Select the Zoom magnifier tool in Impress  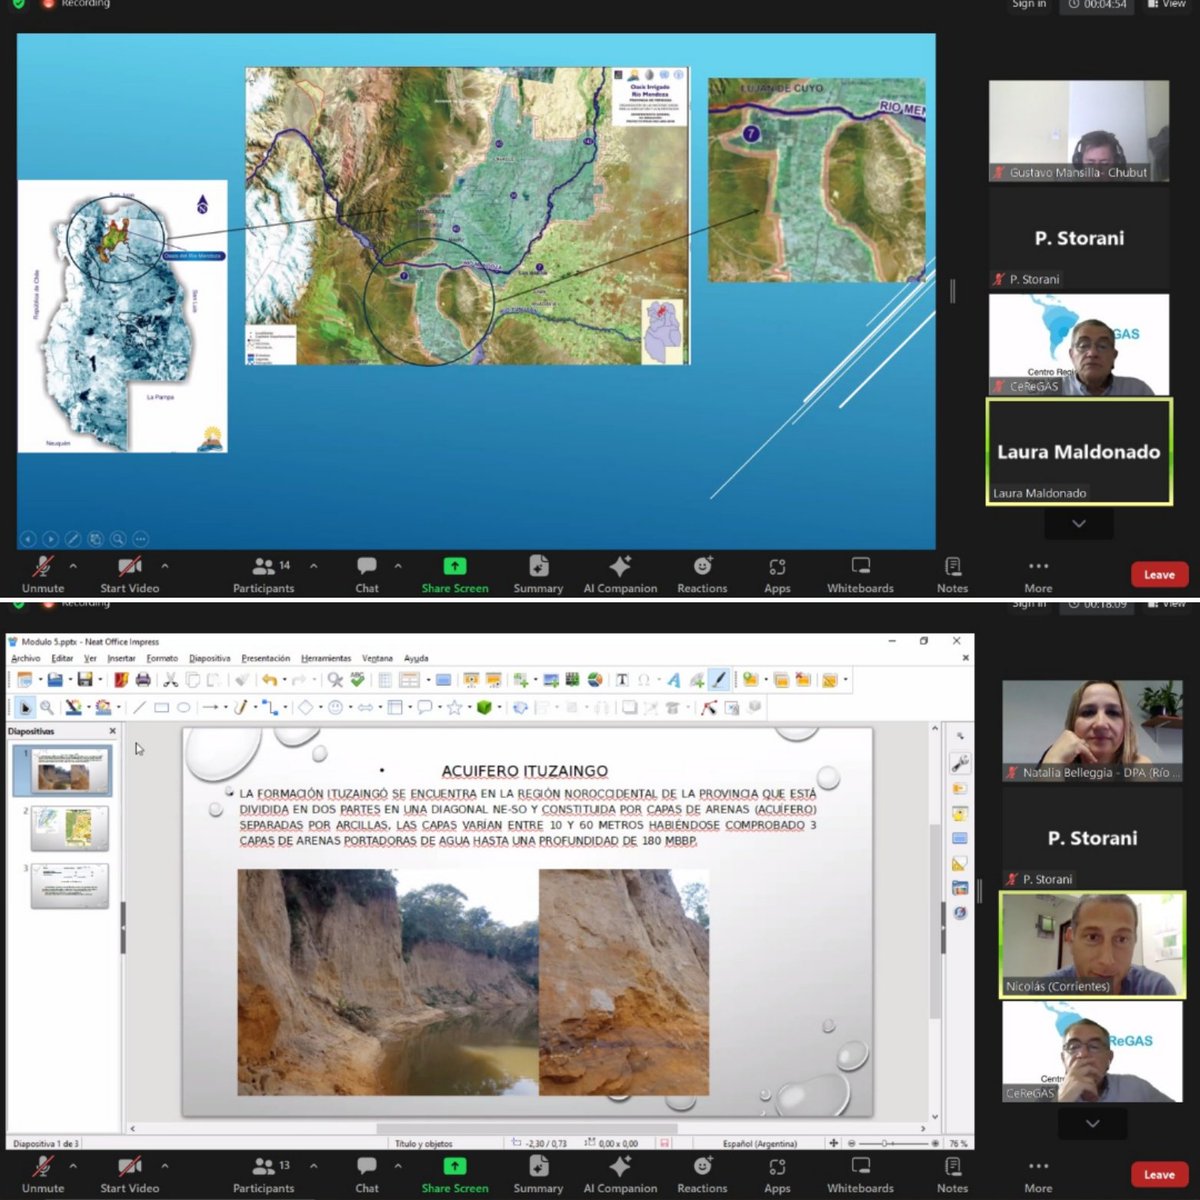coord(47,707)
